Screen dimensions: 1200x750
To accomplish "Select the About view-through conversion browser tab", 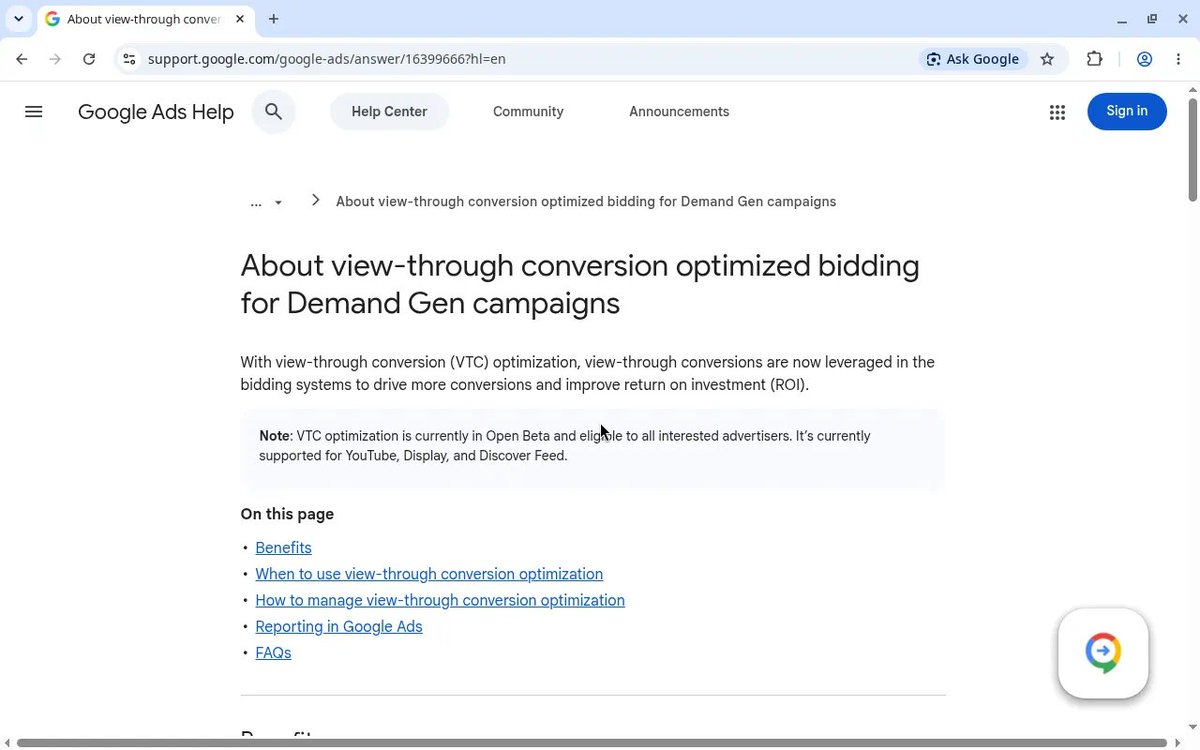I will [x=146, y=19].
